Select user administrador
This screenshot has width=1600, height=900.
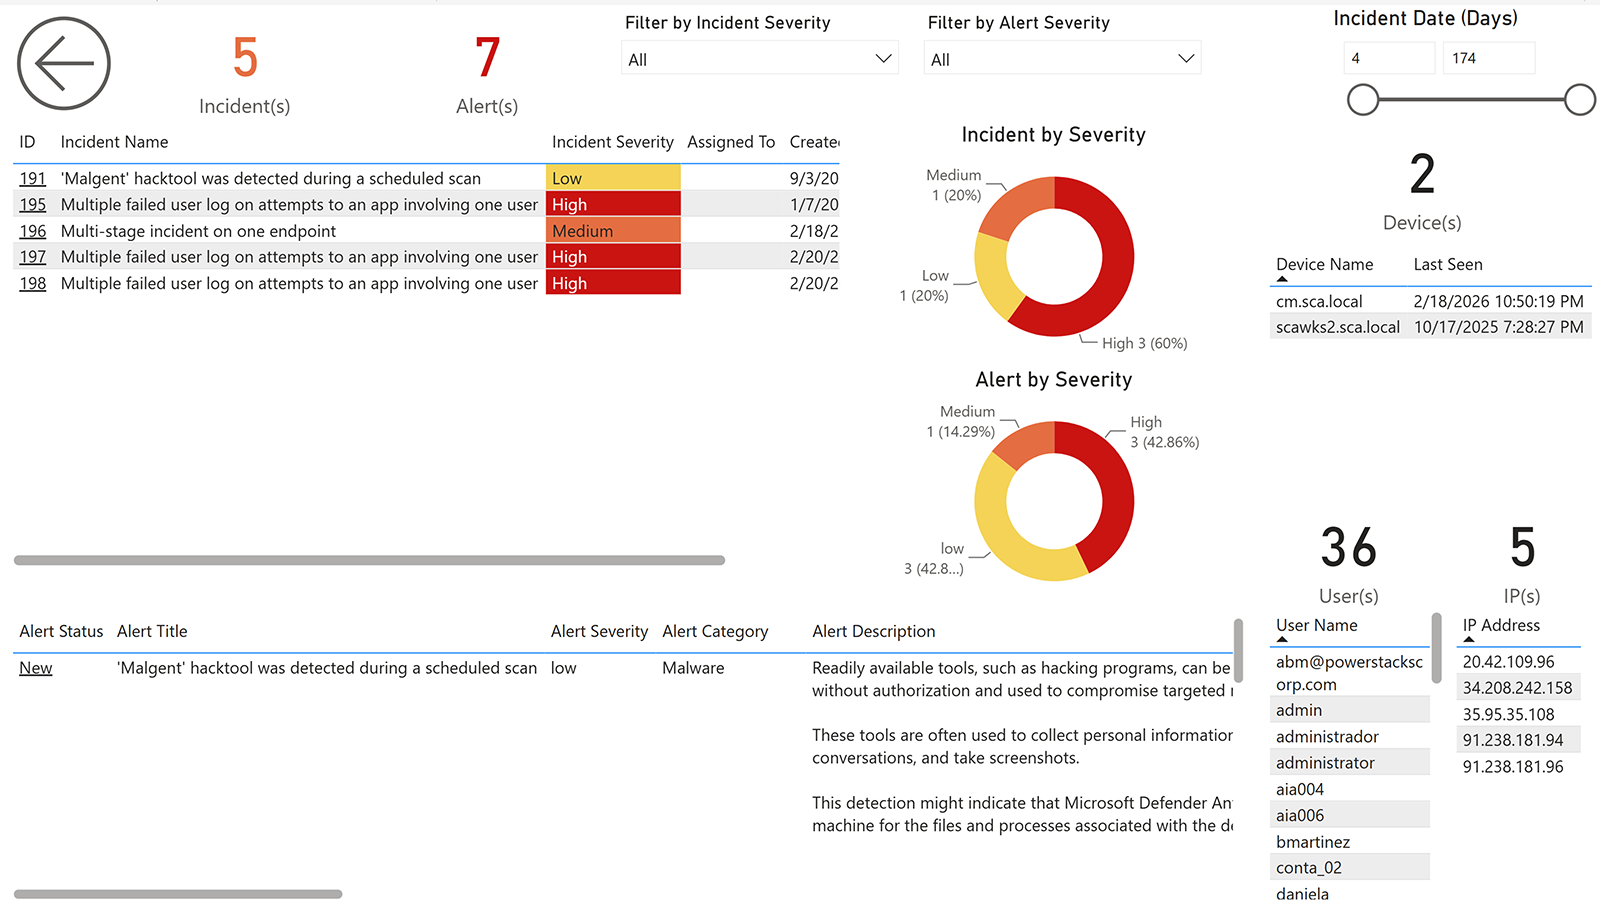tap(1350, 736)
